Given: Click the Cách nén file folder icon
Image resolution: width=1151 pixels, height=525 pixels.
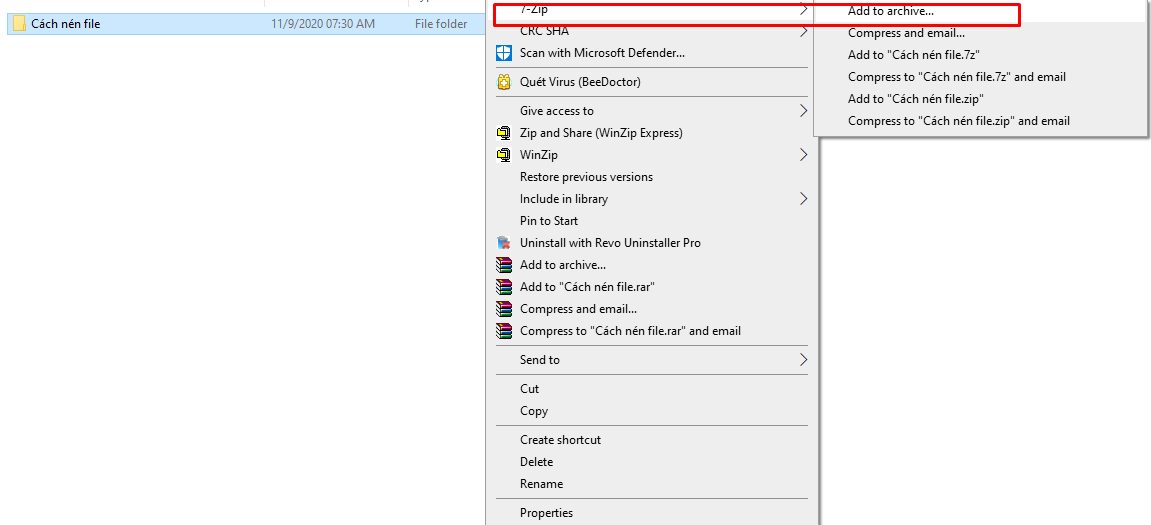Looking at the screenshot, I should (x=20, y=23).
